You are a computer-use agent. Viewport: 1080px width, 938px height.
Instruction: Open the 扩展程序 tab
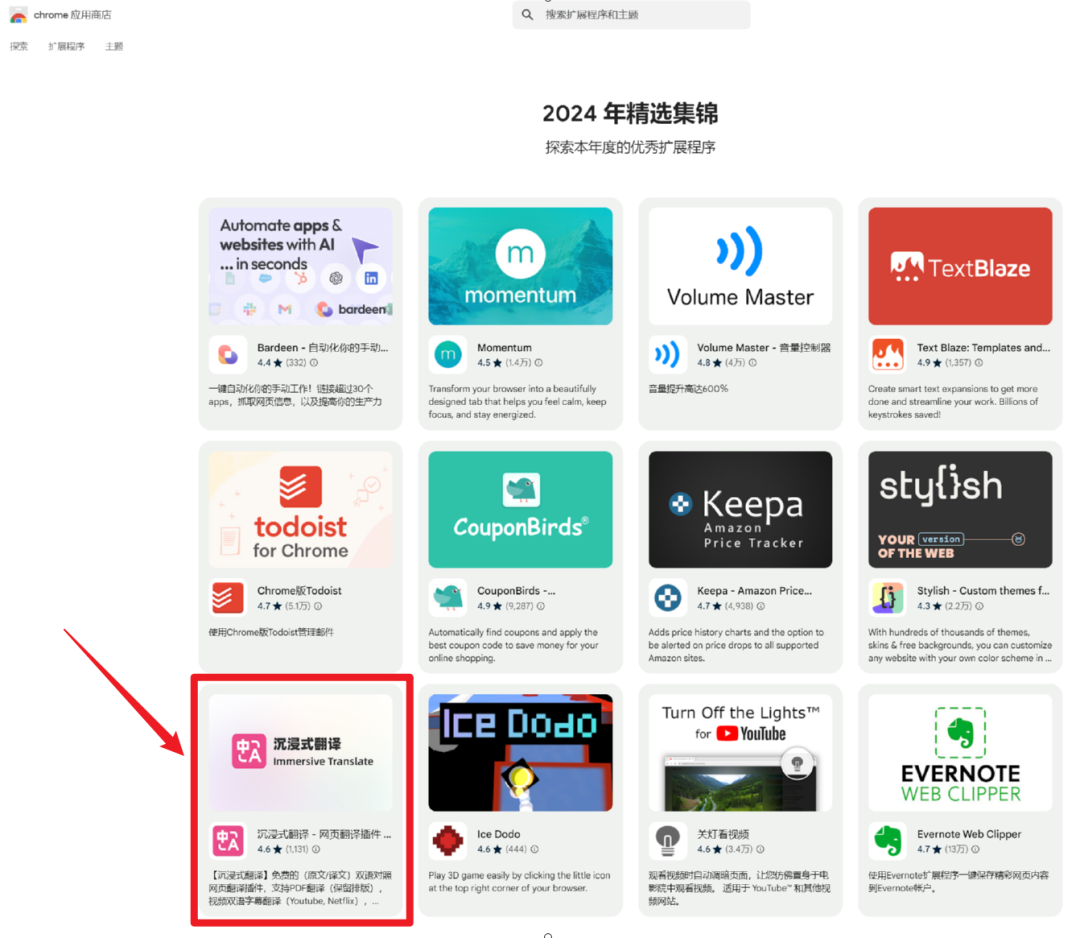pyautogui.click(x=66, y=46)
